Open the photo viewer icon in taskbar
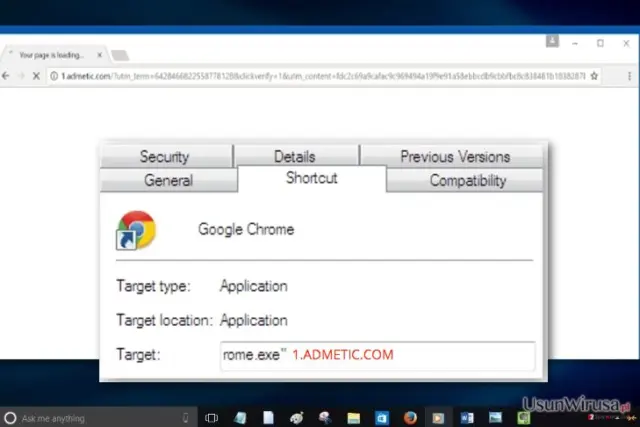This screenshot has width=640, height=427. pyautogui.click(x=495, y=417)
